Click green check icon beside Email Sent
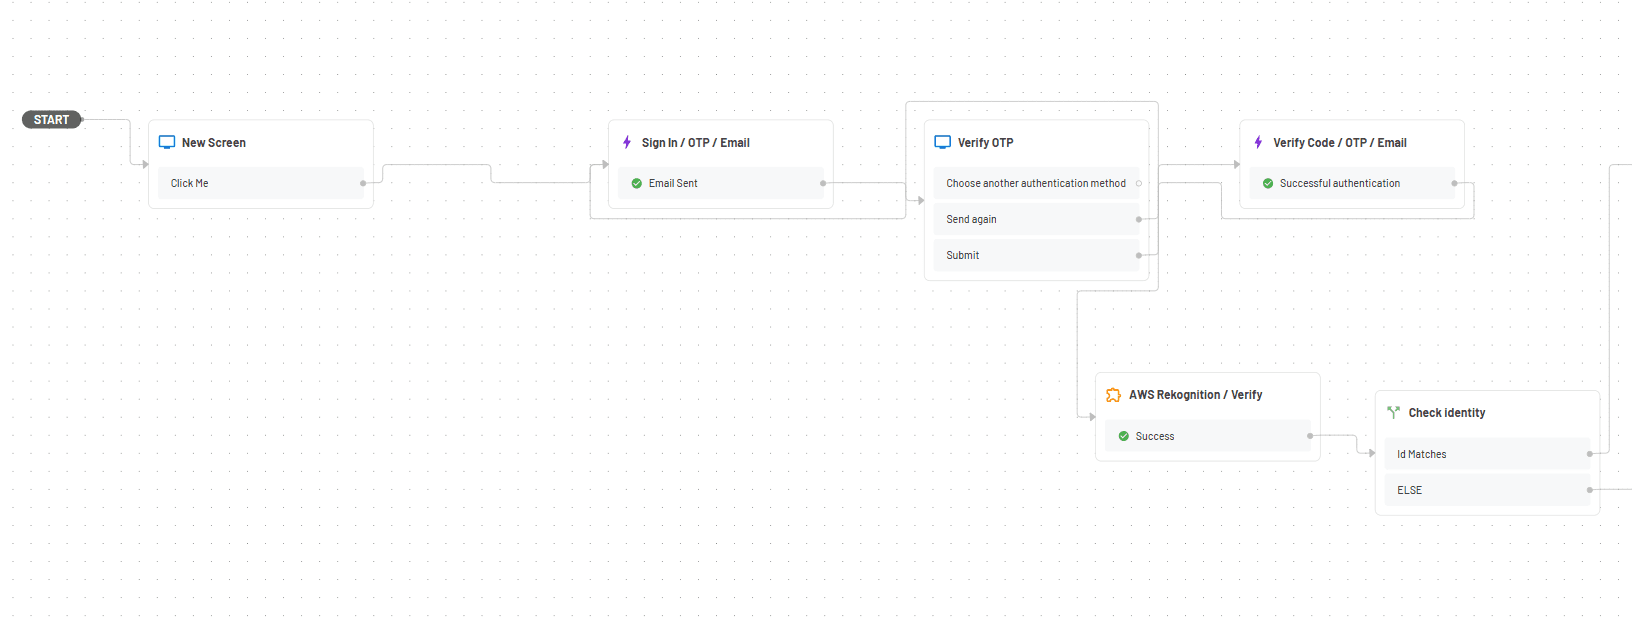Screen dimensions: 1632x630 pyautogui.click(x=637, y=184)
